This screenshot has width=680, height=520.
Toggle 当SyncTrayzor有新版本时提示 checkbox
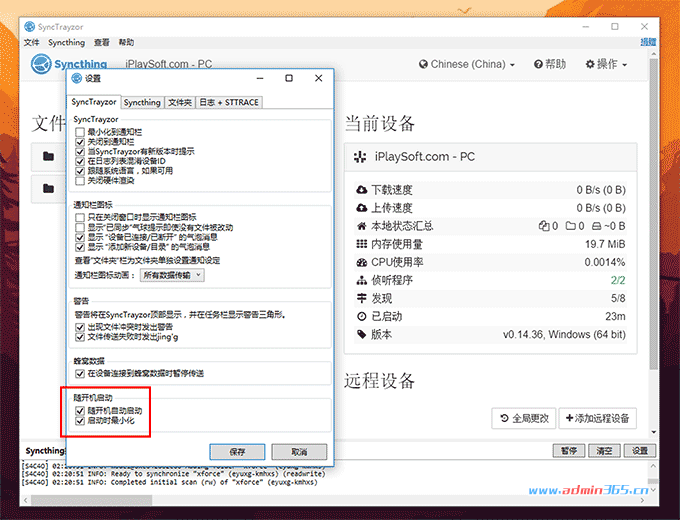click(x=80, y=151)
